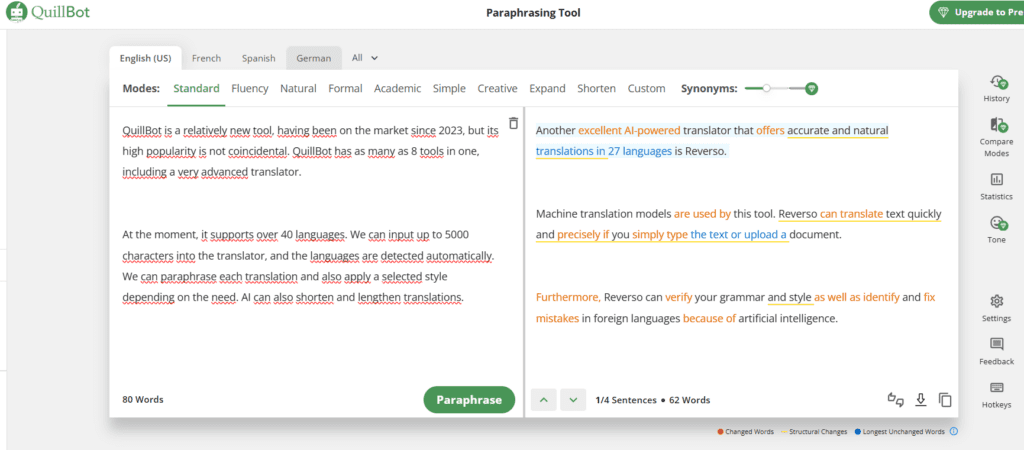Open the Tone analysis icon
1024x450 pixels.
click(996, 225)
